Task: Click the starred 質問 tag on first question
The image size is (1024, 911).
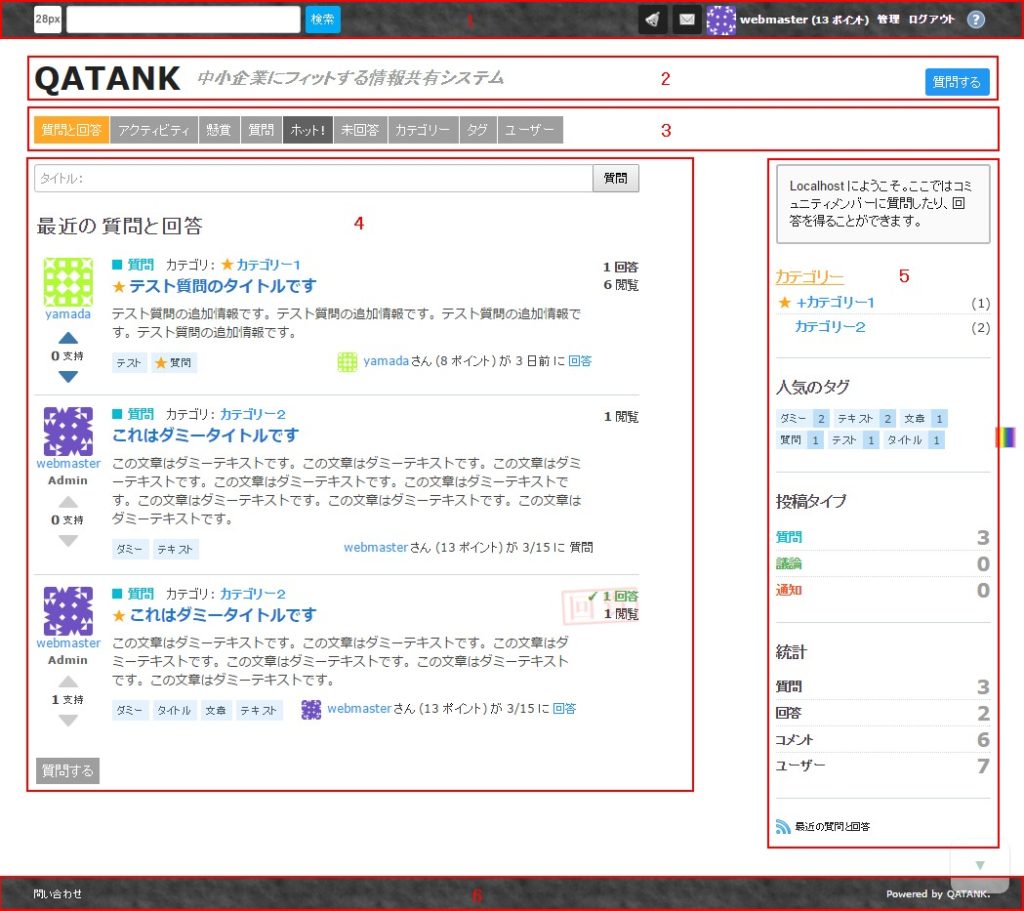Action: click(x=174, y=362)
